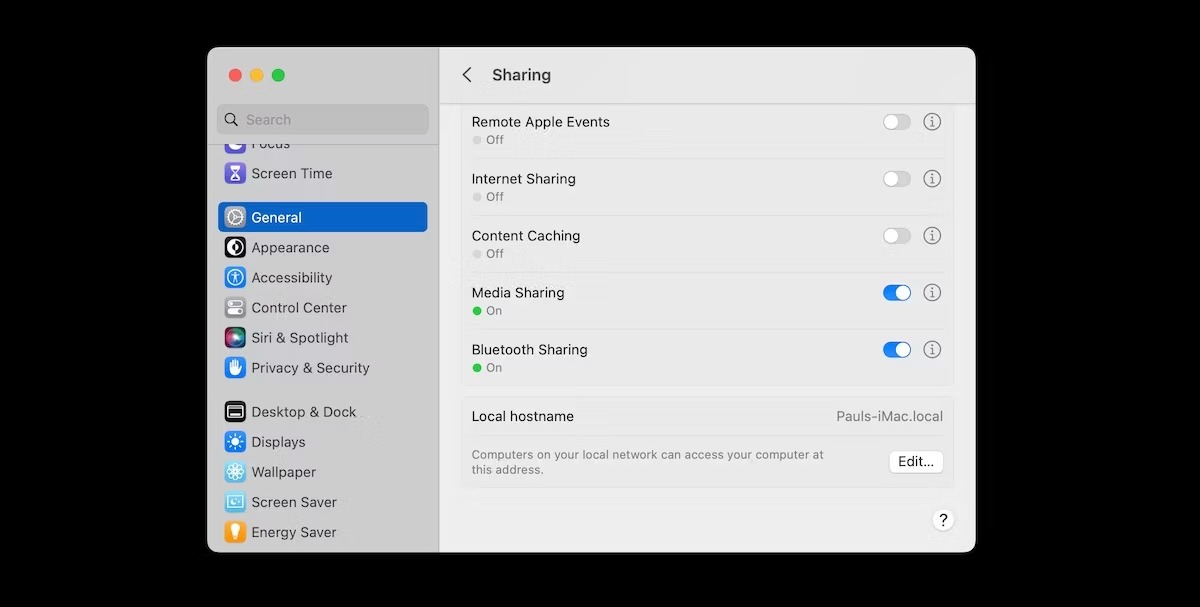Image resolution: width=1200 pixels, height=607 pixels.
Task: Click the green zoom window button
Action: pyautogui.click(x=278, y=75)
